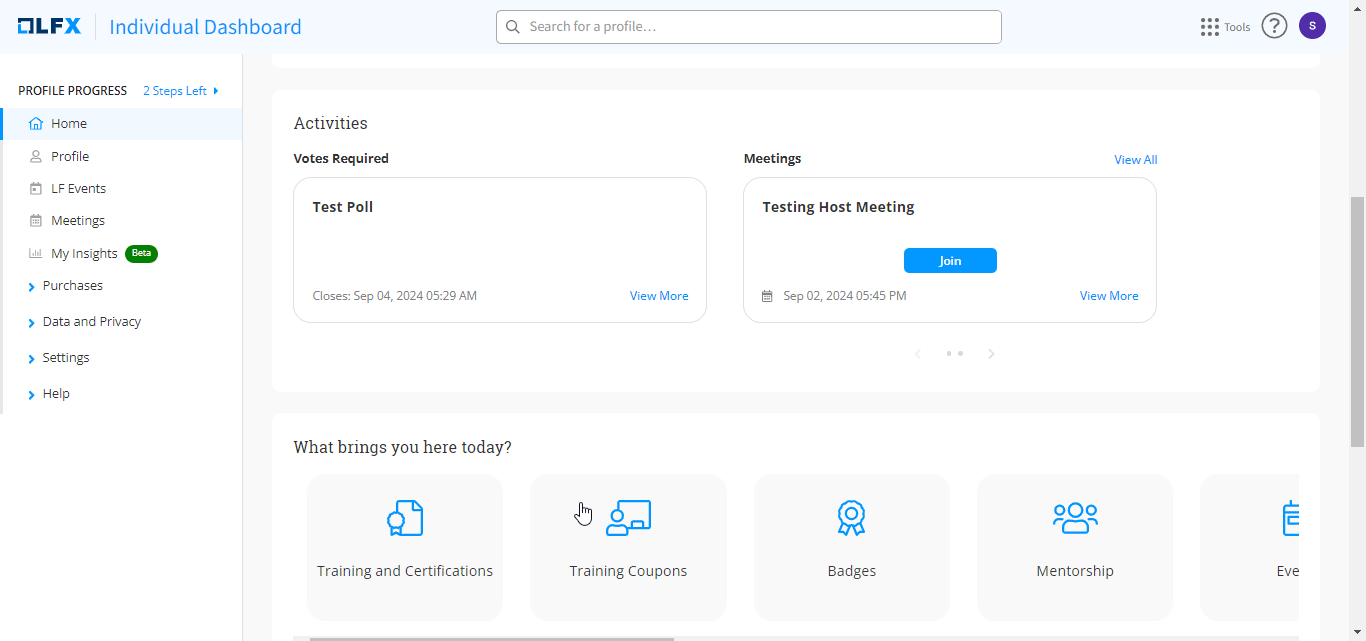1366x641 pixels.
Task: Select the Training Coupons icon
Action: (628, 518)
